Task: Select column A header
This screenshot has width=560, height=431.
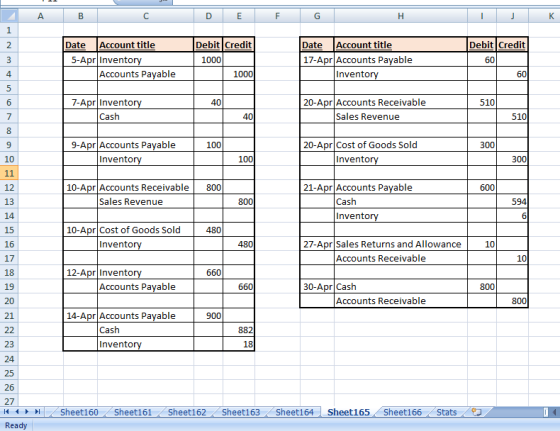Action: pos(41,16)
